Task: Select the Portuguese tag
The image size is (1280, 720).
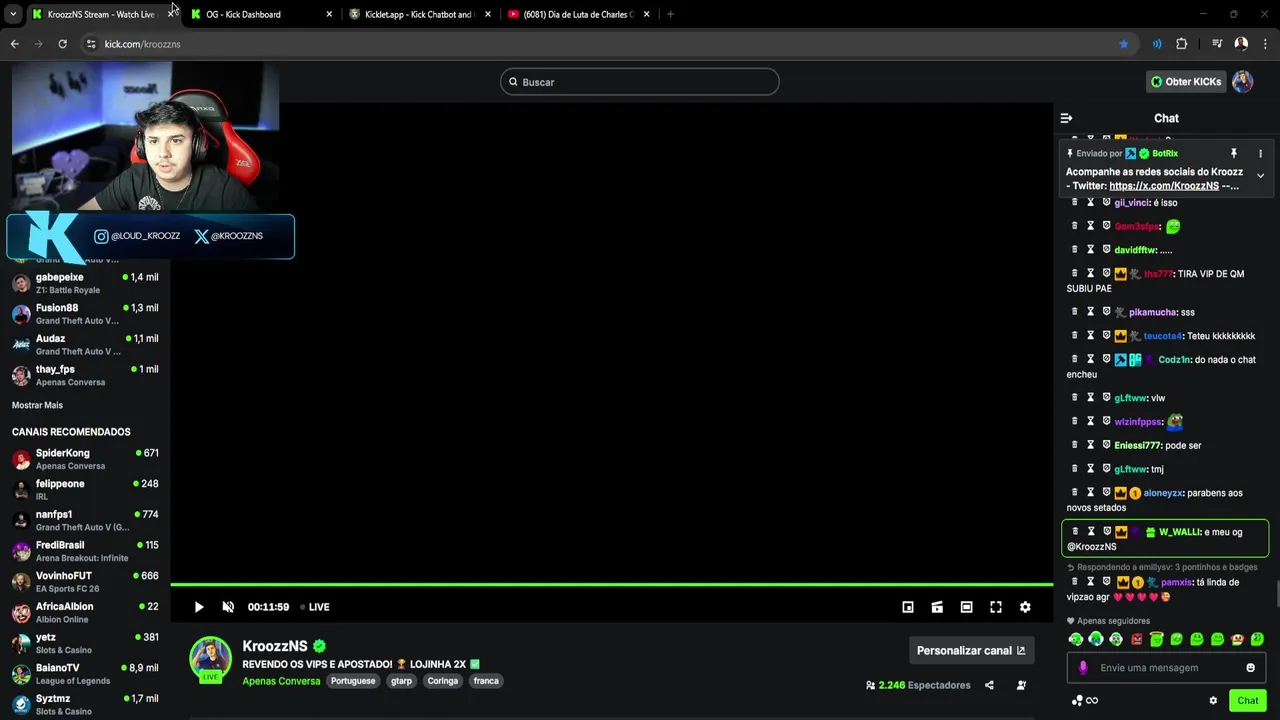Action: pos(353,681)
